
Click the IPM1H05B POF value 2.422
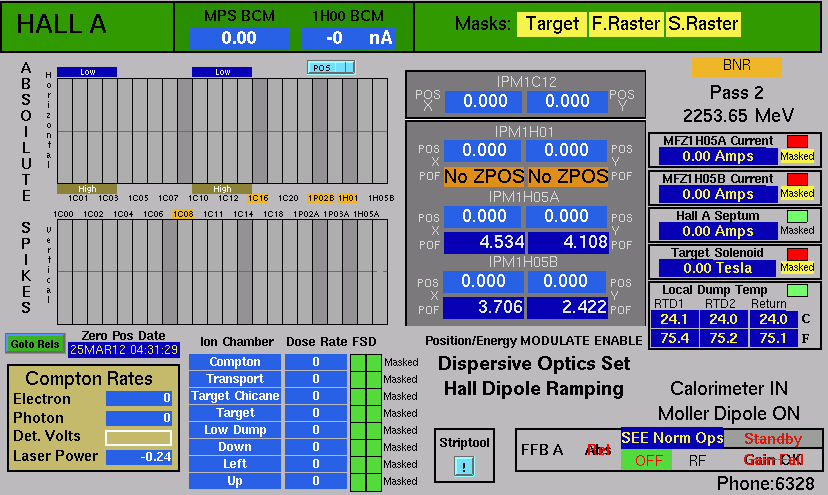coord(567,307)
